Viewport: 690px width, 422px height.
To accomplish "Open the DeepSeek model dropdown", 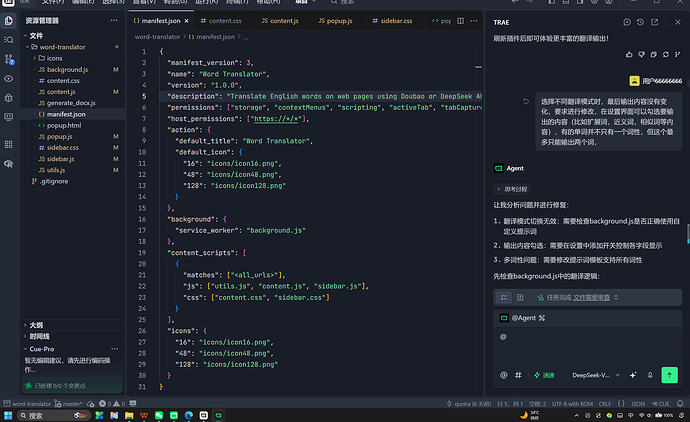I will coord(596,375).
